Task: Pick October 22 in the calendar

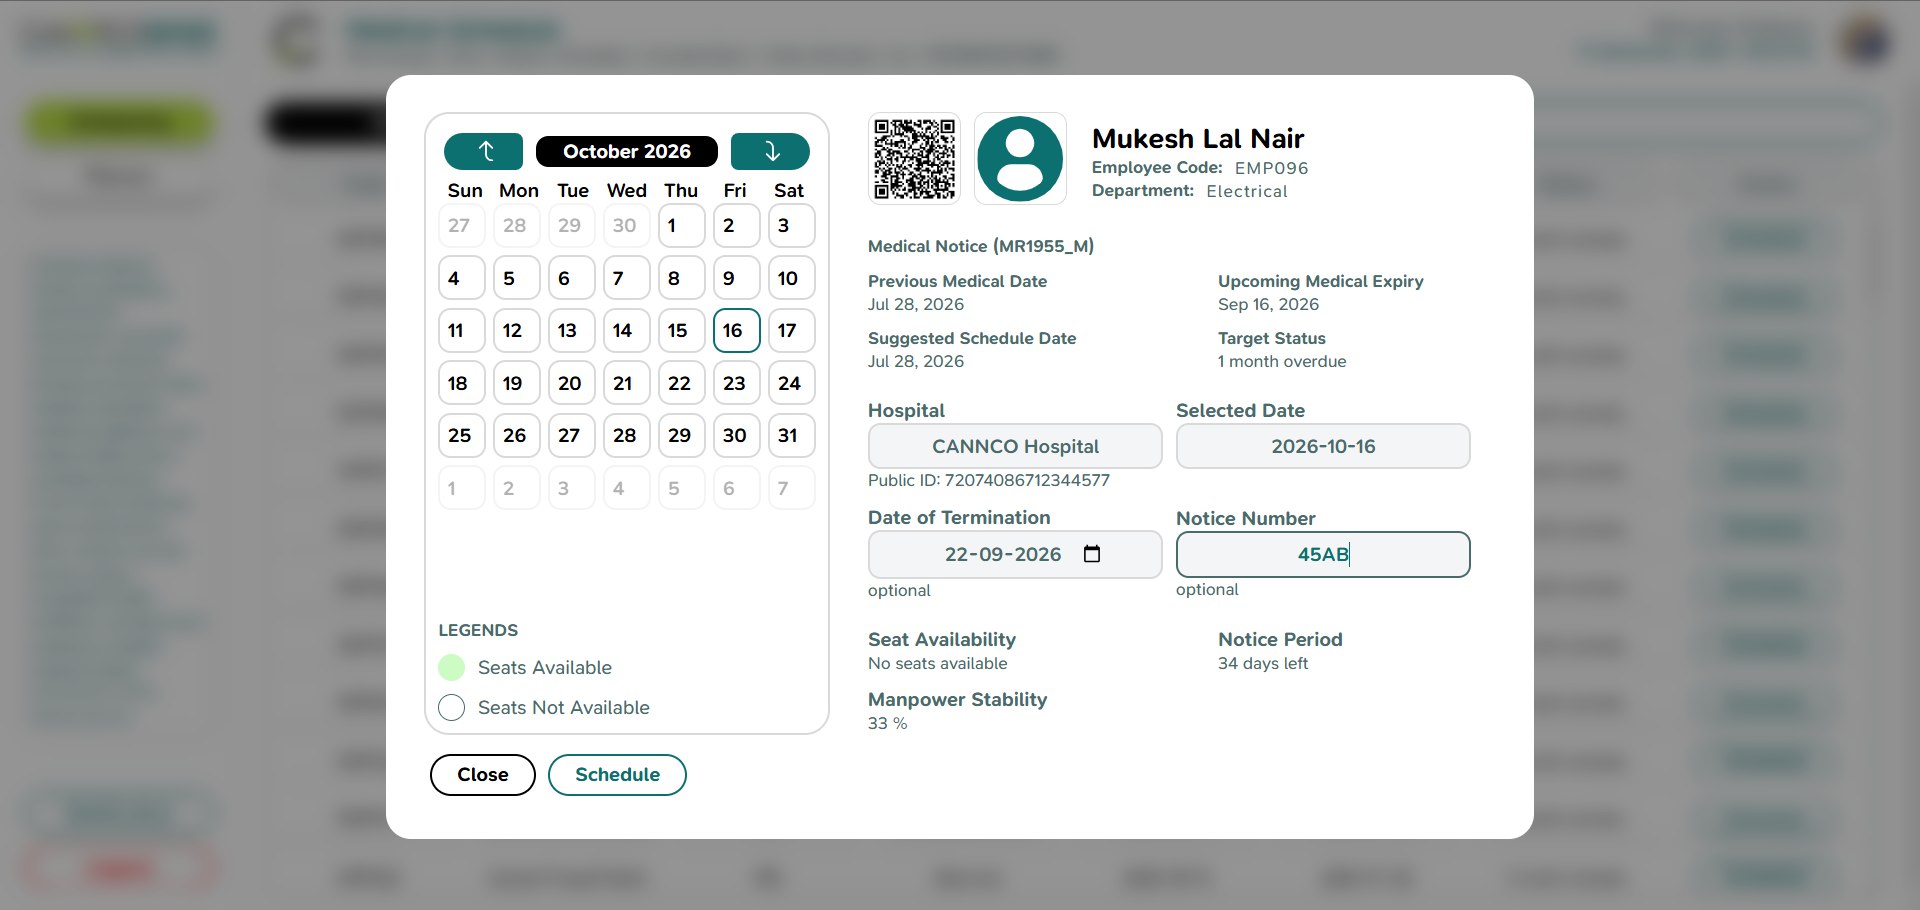Action: (682, 383)
